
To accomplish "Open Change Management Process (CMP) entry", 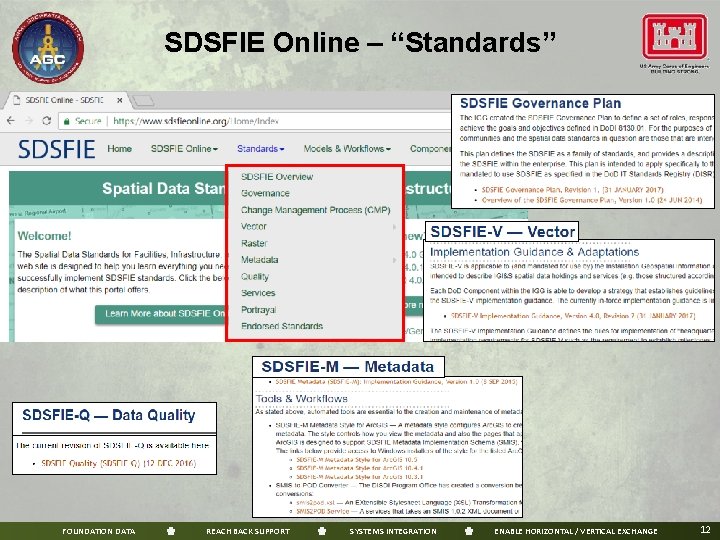I will pyautogui.click(x=315, y=210).
